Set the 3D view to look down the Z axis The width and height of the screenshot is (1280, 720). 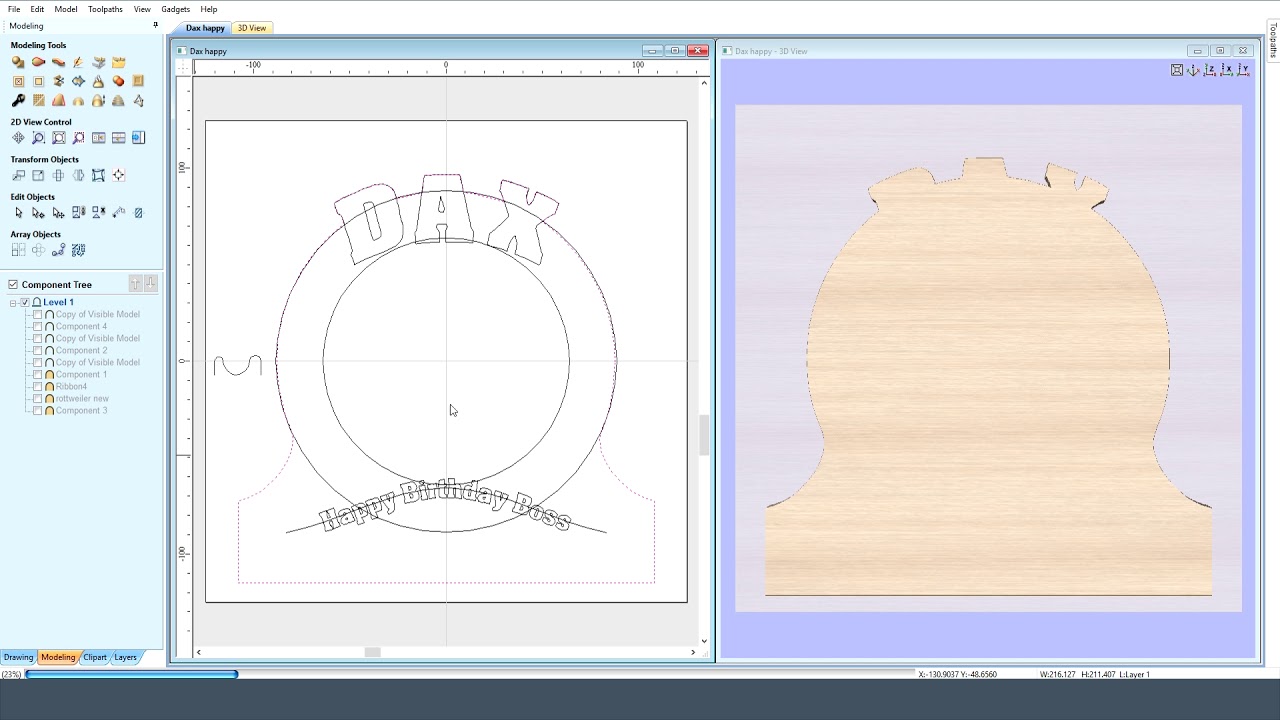[1209, 70]
